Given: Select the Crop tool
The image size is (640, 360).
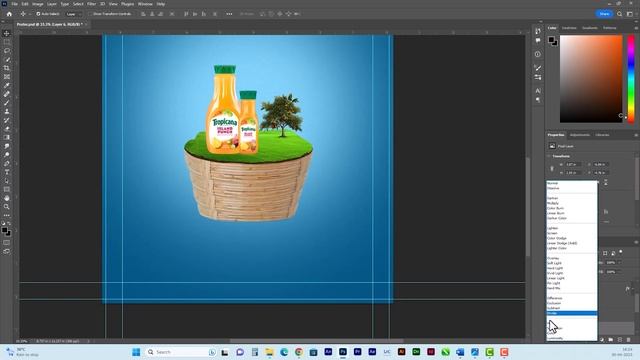Looking at the screenshot, I should [7, 68].
